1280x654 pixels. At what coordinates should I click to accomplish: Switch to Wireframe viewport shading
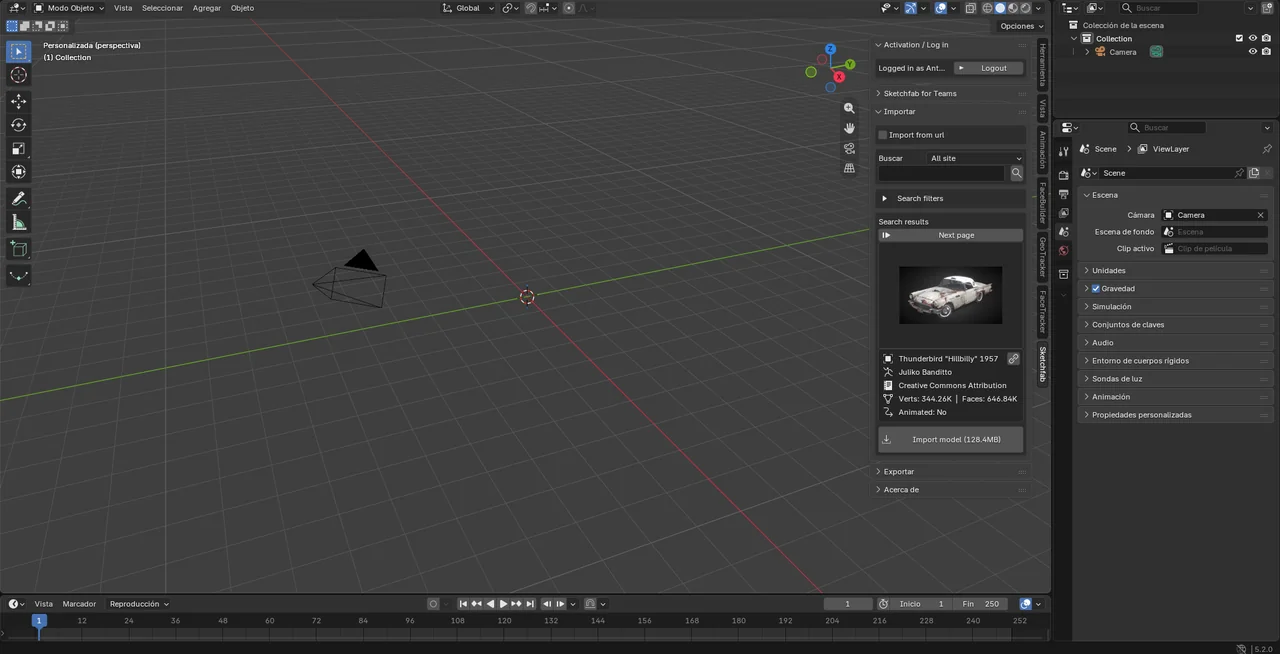pos(987,8)
